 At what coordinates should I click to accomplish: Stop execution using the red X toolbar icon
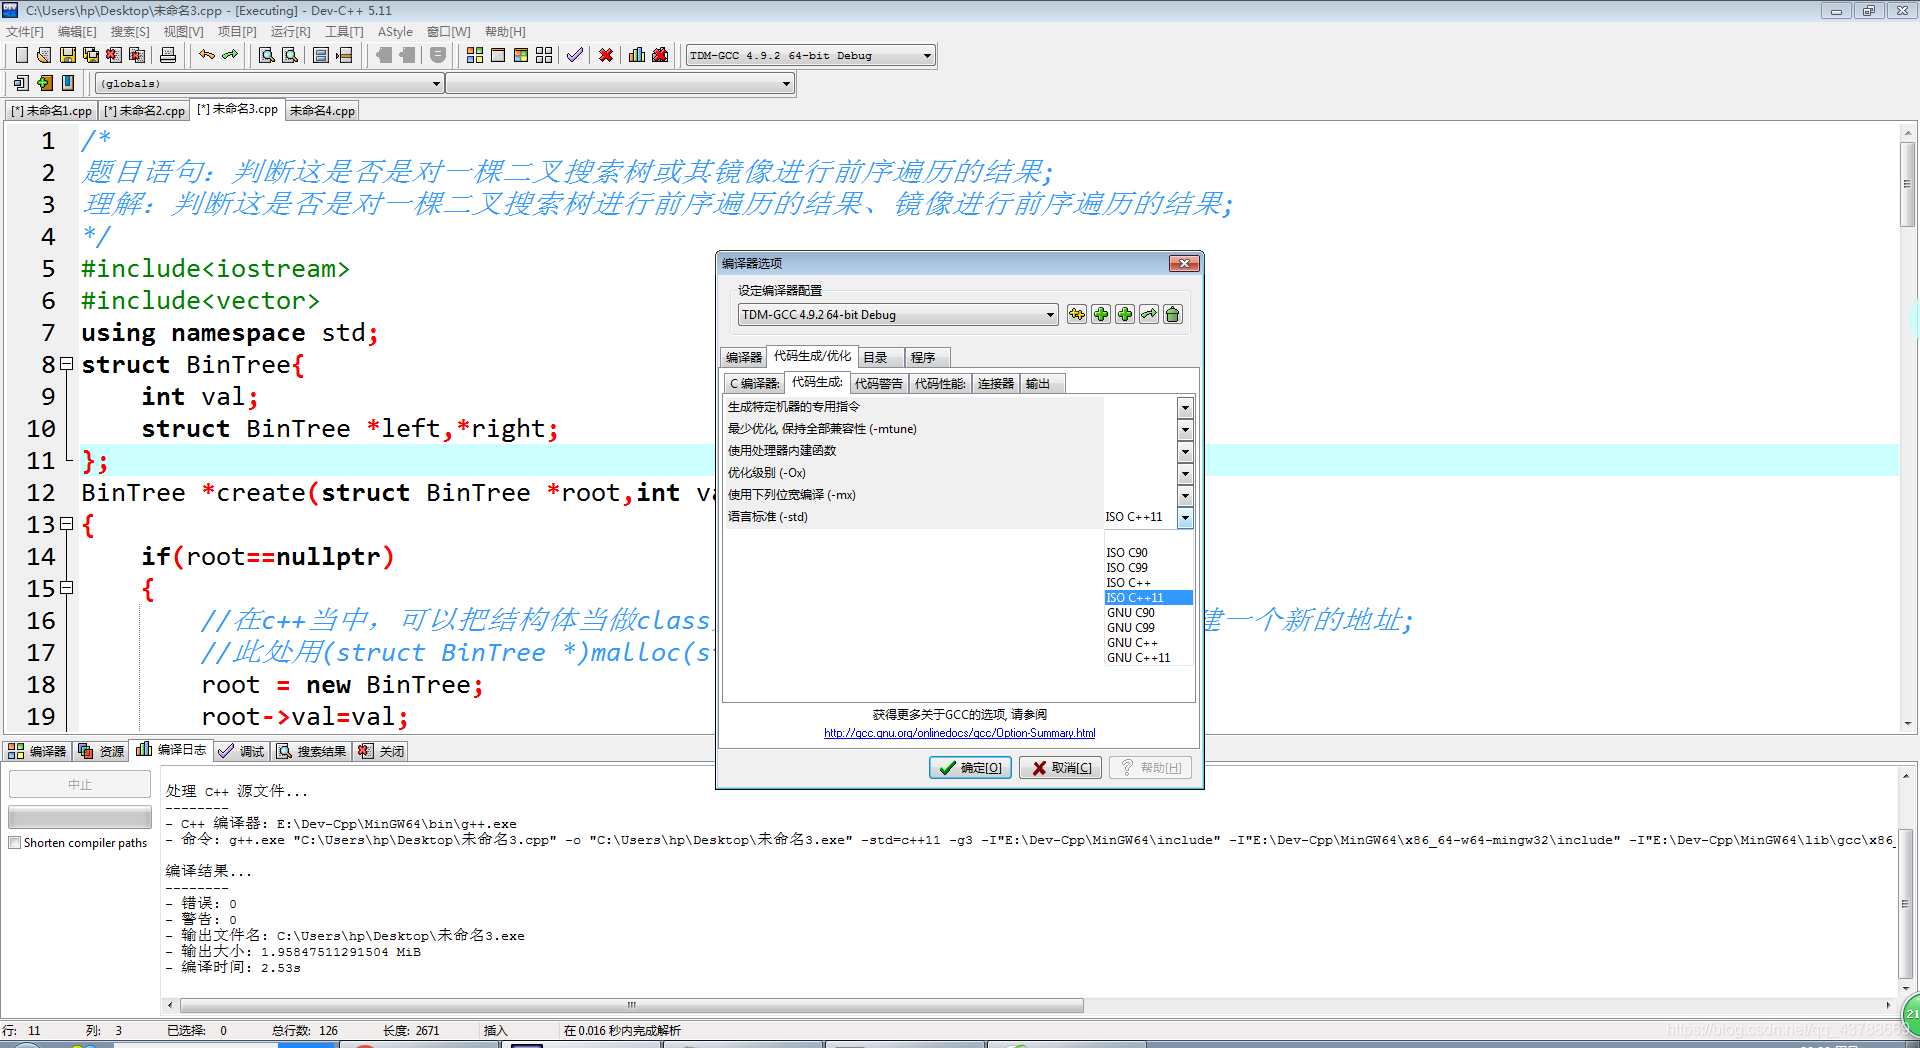click(606, 55)
